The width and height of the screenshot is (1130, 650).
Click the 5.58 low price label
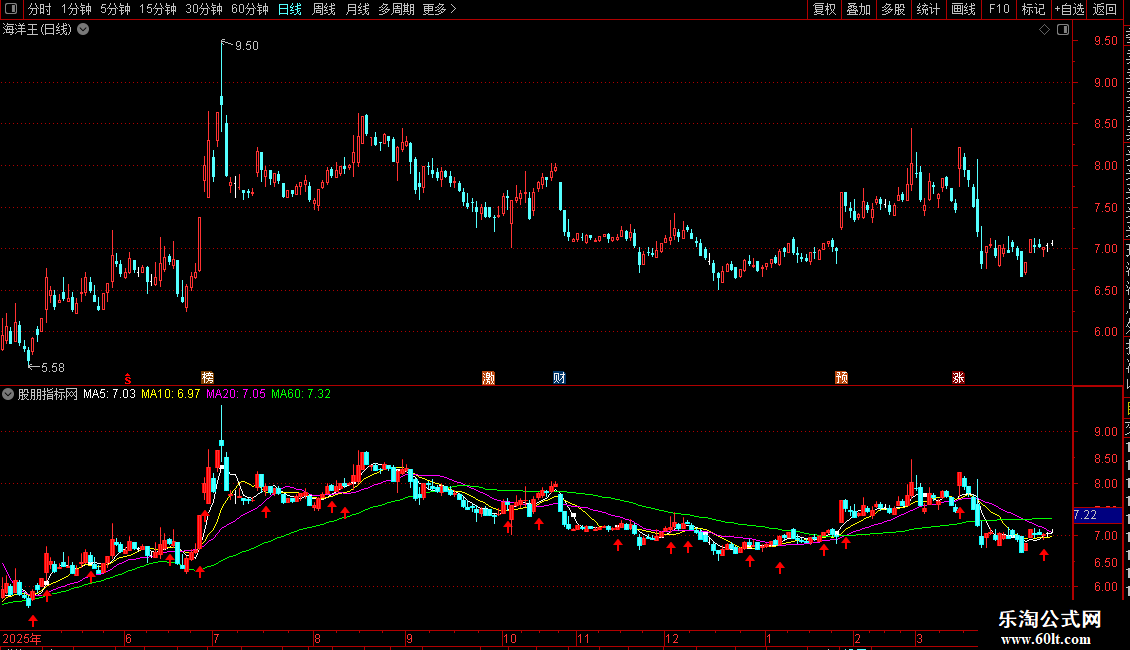(x=53, y=368)
